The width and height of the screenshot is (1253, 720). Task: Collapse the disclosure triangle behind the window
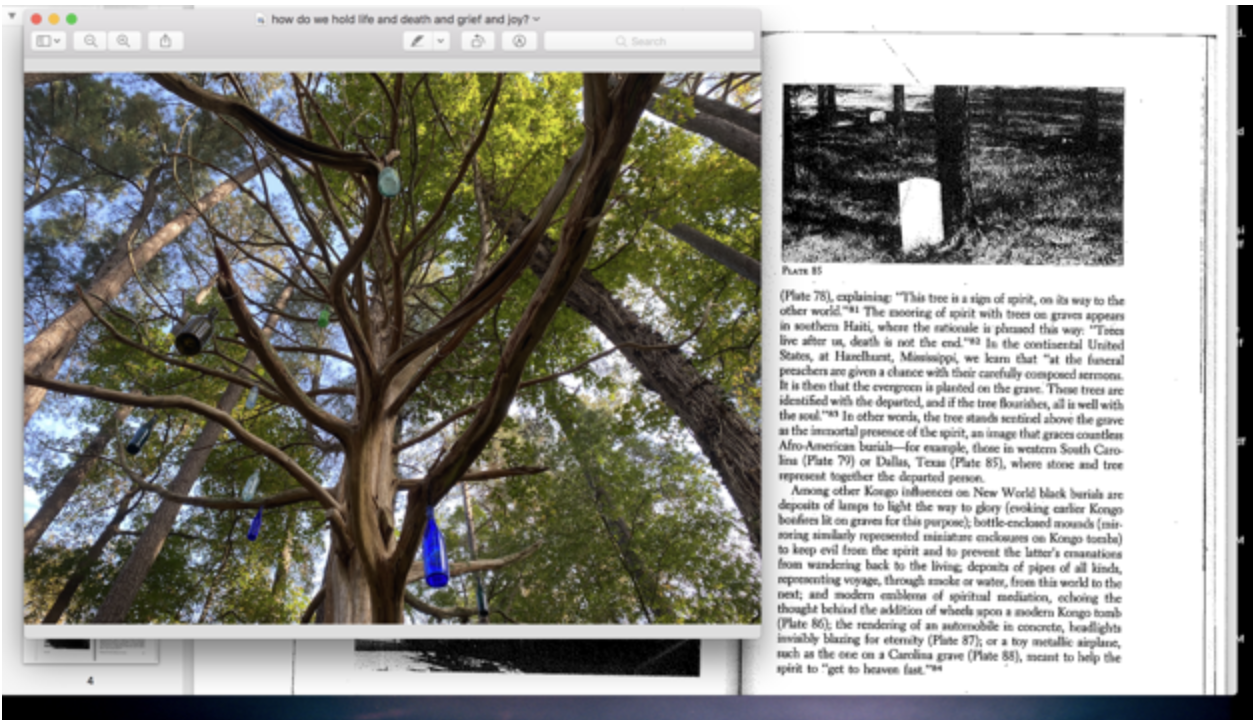(x=12, y=16)
